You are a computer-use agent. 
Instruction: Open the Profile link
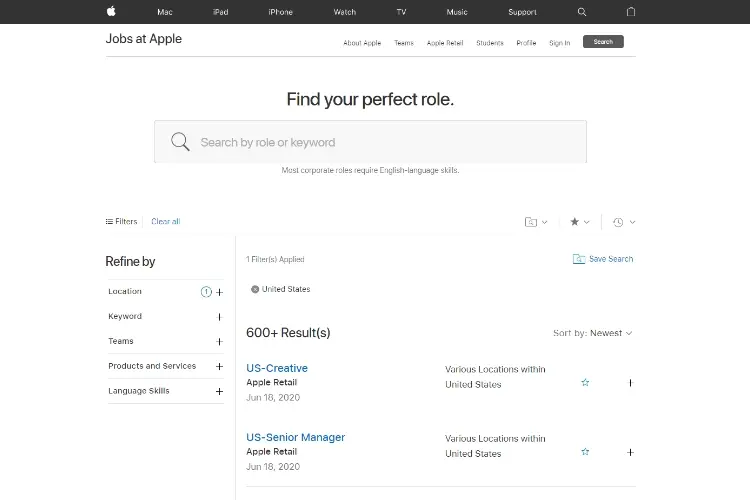(x=526, y=43)
